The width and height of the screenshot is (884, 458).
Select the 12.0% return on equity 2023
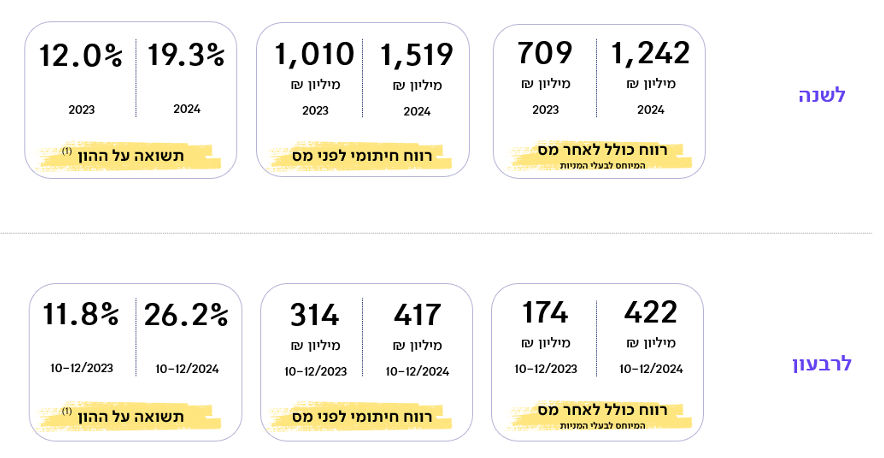click(x=81, y=56)
